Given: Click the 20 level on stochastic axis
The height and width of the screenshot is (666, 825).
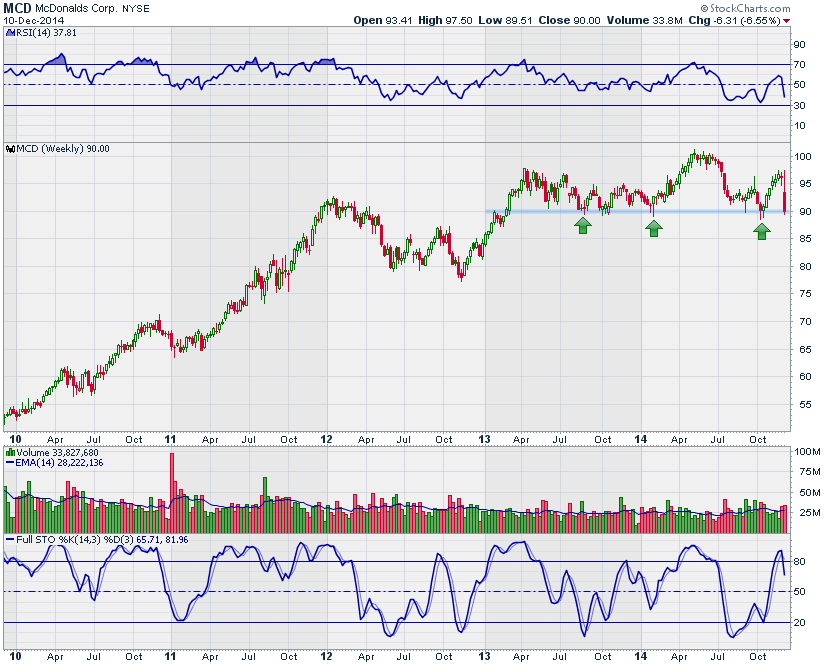Looking at the screenshot, I should click(x=799, y=623).
